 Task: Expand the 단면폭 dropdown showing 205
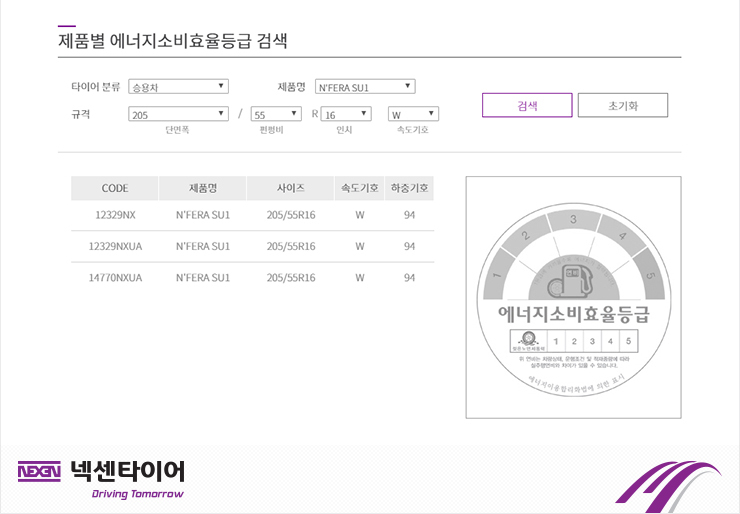(178, 114)
